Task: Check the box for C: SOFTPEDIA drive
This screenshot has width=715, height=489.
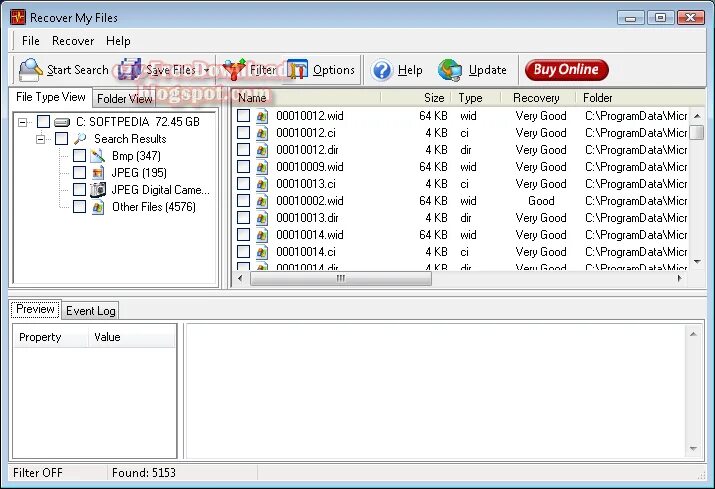Action: [43, 121]
